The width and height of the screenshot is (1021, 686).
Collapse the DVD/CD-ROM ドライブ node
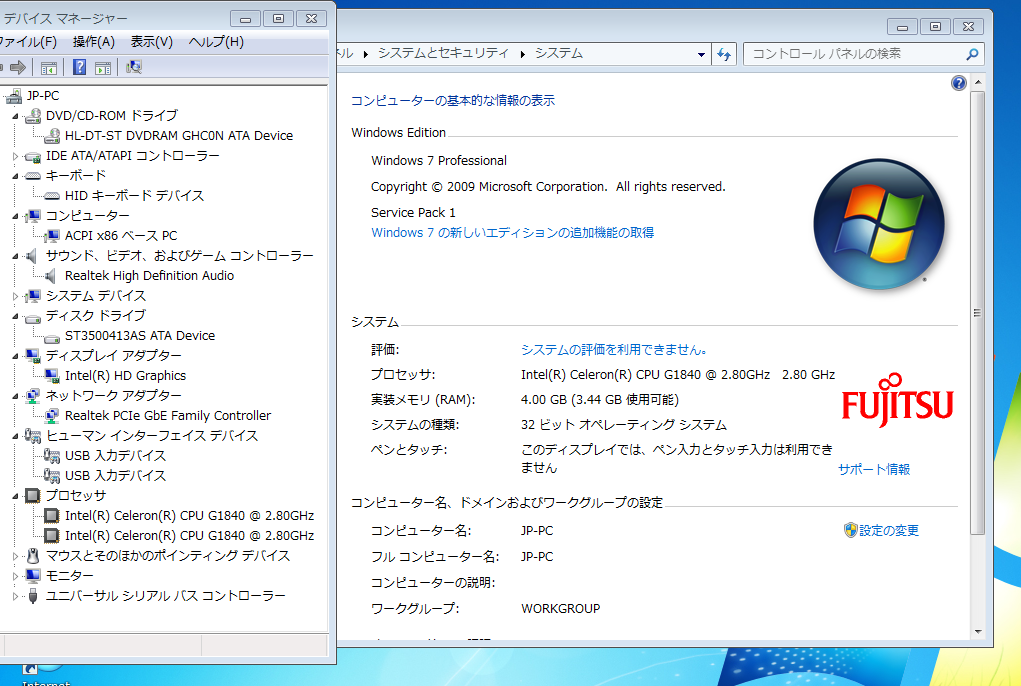click(x=16, y=117)
